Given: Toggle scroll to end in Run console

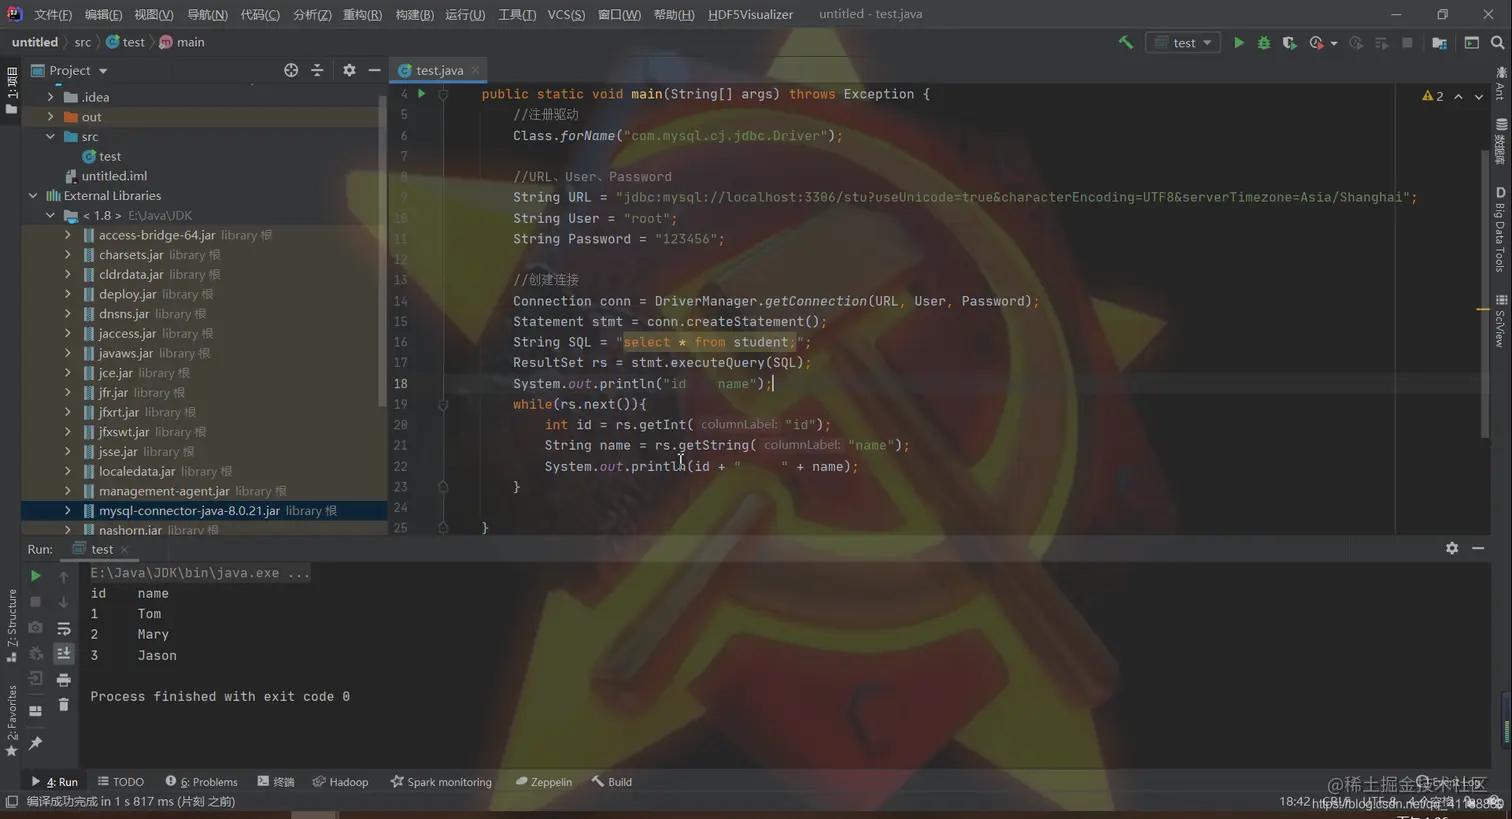Looking at the screenshot, I should (x=63, y=653).
